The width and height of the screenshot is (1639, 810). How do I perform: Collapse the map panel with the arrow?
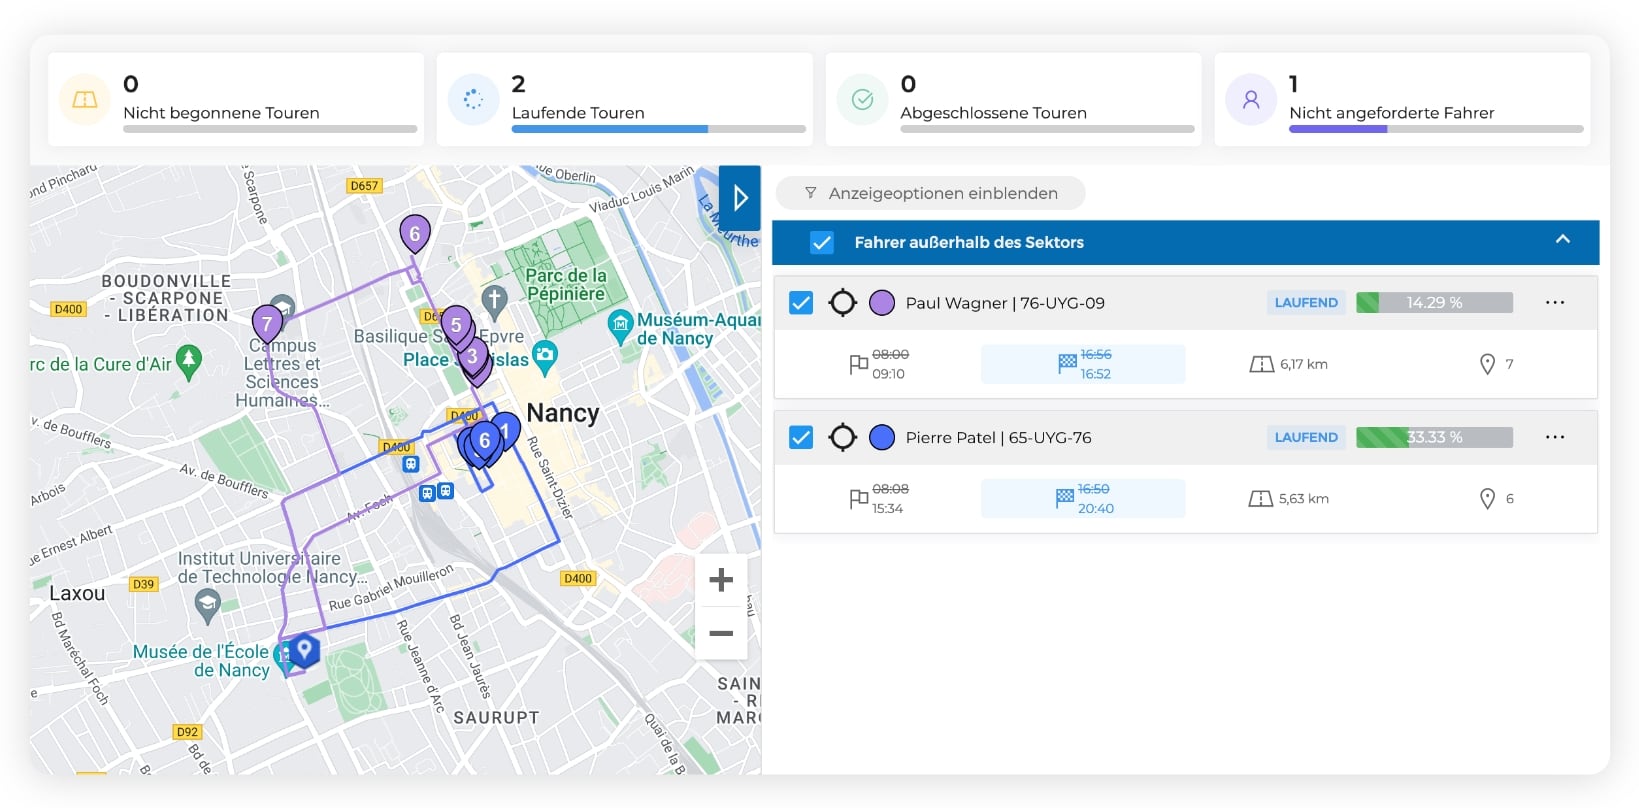click(x=740, y=198)
